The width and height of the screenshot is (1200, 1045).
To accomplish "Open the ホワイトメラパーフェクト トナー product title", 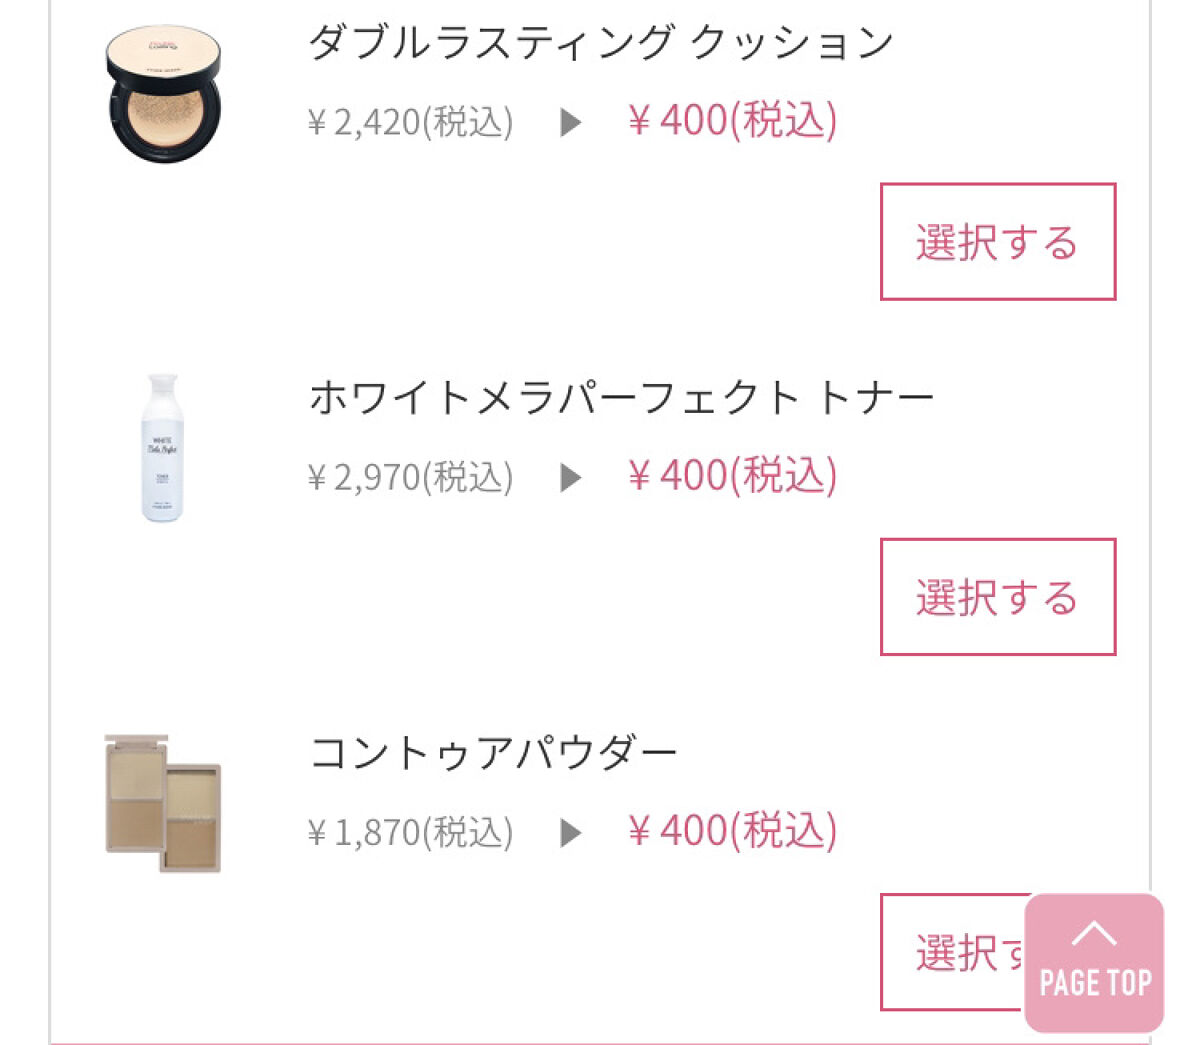I will (x=621, y=397).
